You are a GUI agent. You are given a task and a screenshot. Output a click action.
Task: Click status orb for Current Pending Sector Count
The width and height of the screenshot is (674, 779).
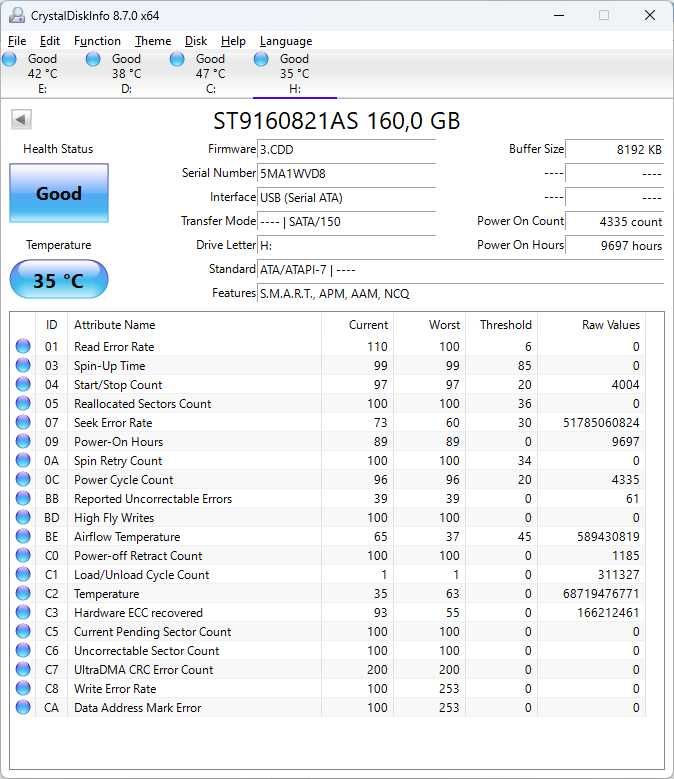23,631
